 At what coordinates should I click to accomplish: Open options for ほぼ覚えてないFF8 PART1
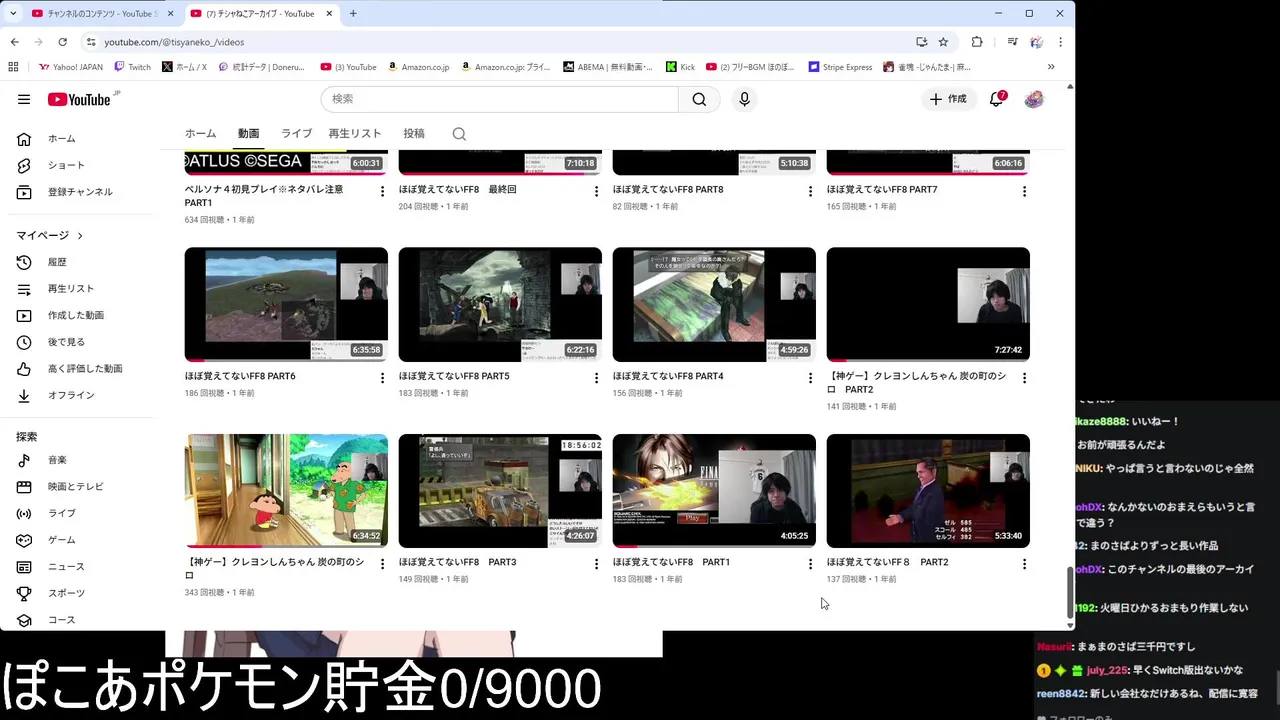point(810,564)
